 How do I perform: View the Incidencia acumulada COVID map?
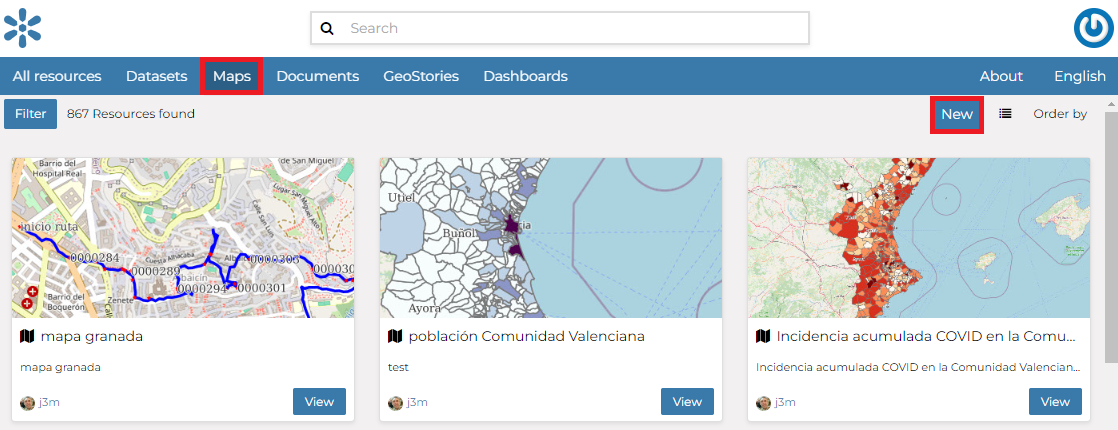1055,402
